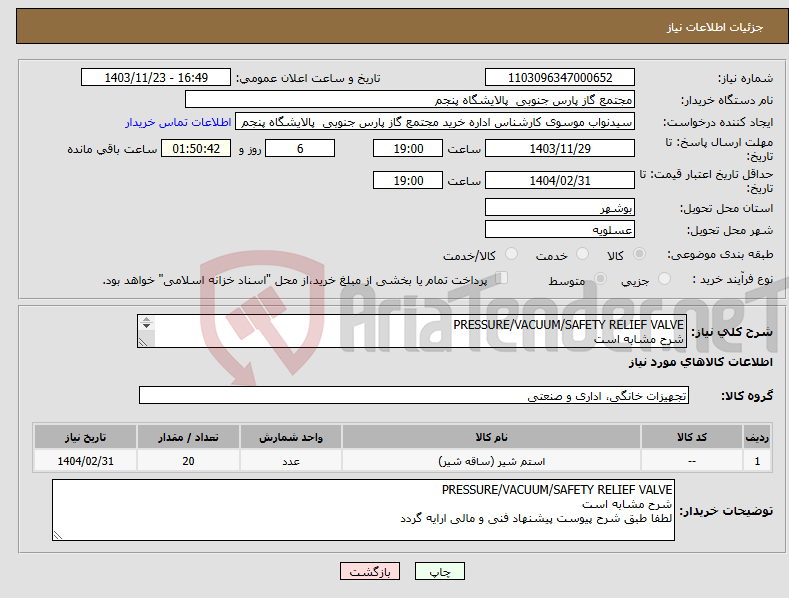Click the quantity cell showing 20
Image resolution: width=789 pixels, height=598 pixels.
[188, 461]
